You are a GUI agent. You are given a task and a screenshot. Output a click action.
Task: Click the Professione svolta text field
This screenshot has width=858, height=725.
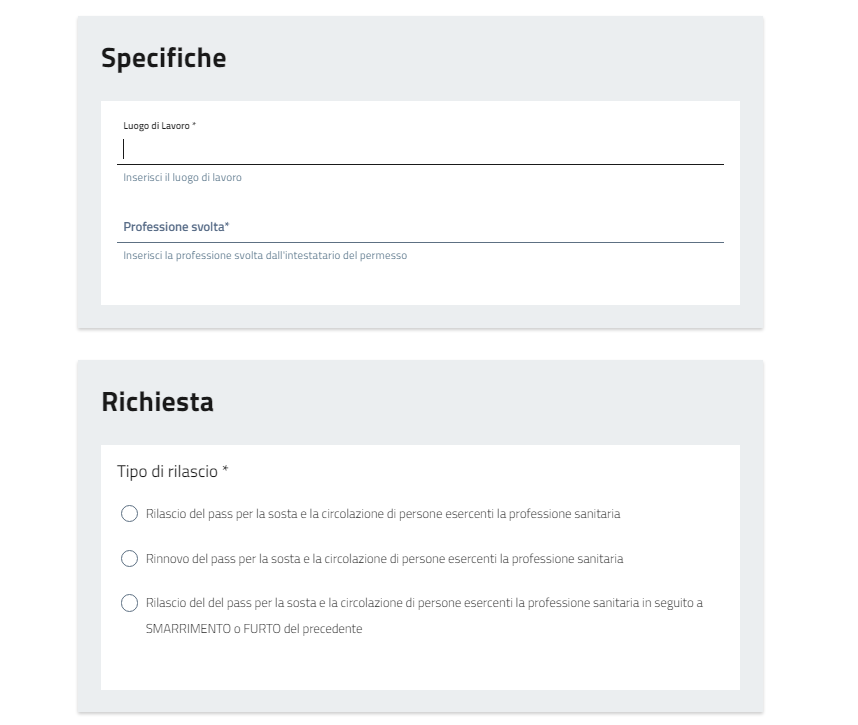[420, 228]
